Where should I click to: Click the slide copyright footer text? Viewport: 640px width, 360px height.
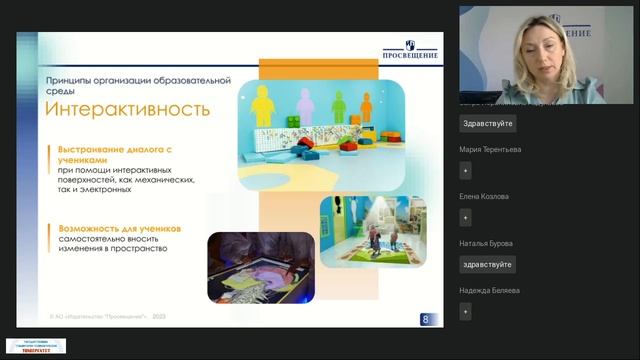[x=108, y=316]
